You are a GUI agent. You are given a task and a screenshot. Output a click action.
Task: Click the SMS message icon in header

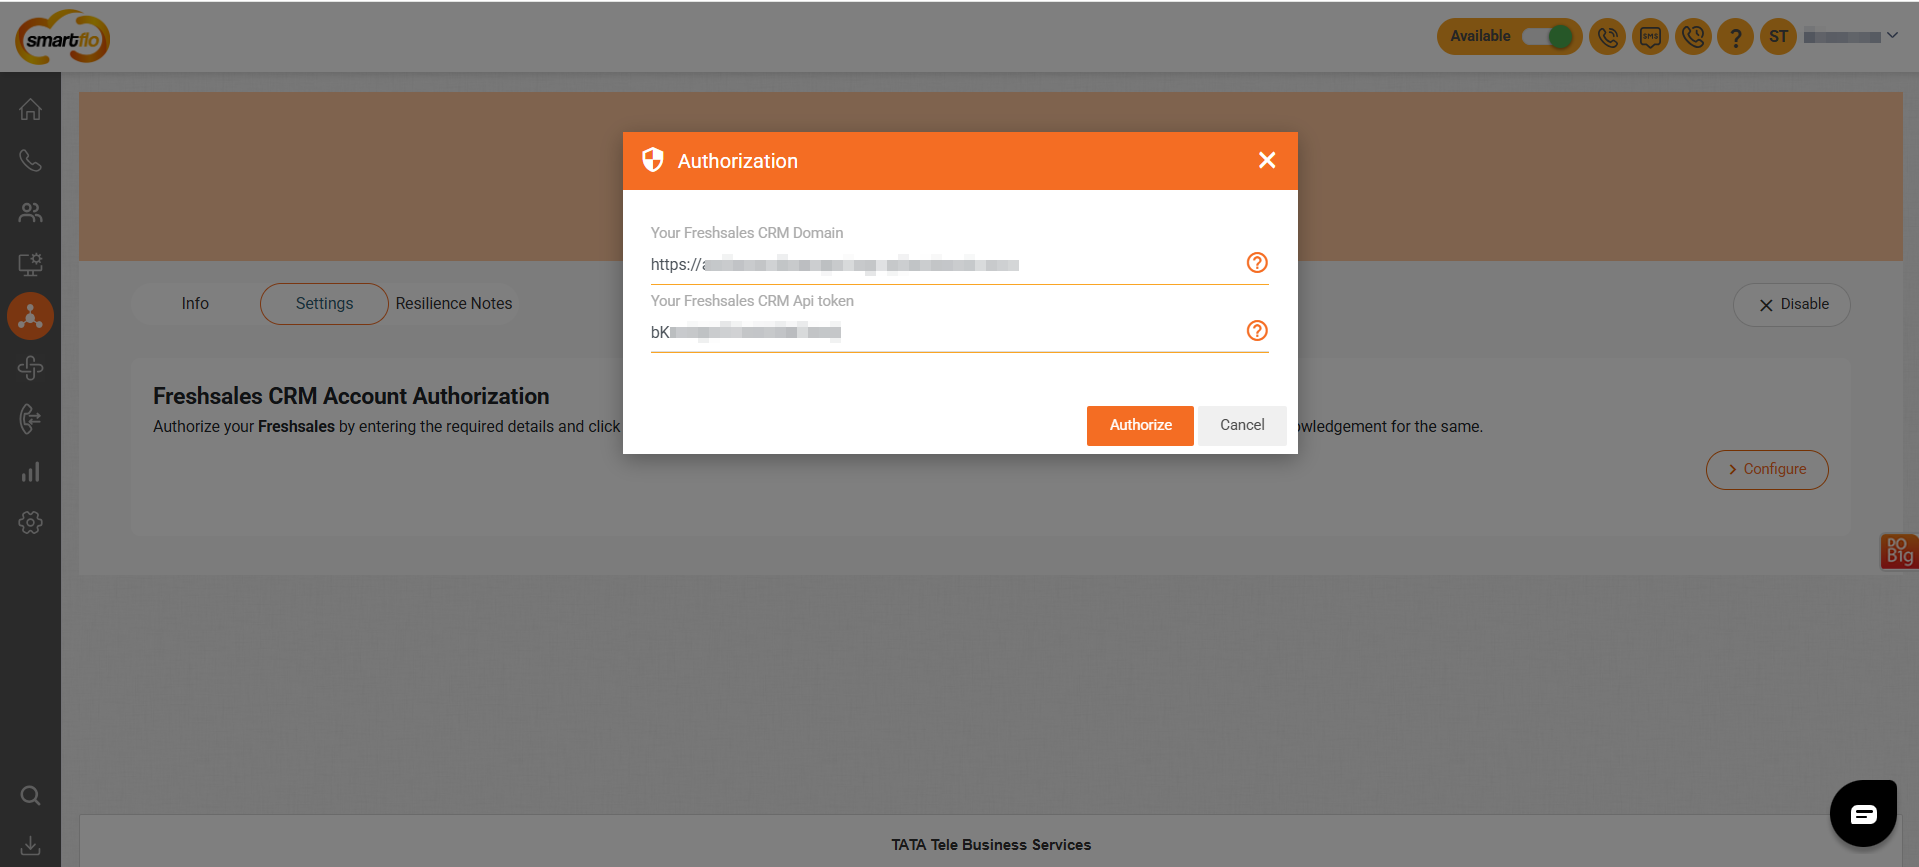coord(1650,37)
